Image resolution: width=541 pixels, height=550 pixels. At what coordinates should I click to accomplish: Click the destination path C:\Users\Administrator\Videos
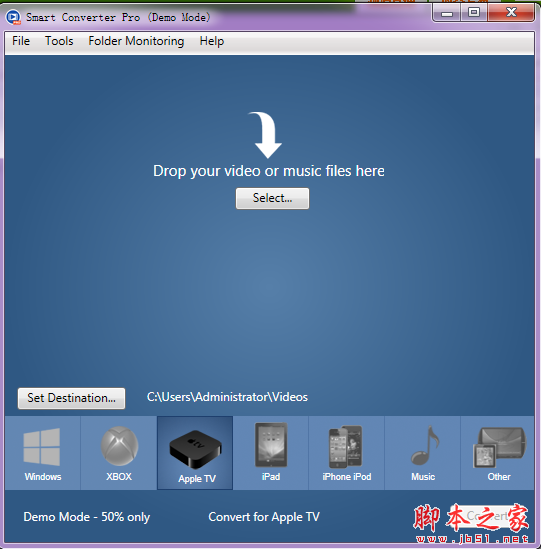click(227, 397)
